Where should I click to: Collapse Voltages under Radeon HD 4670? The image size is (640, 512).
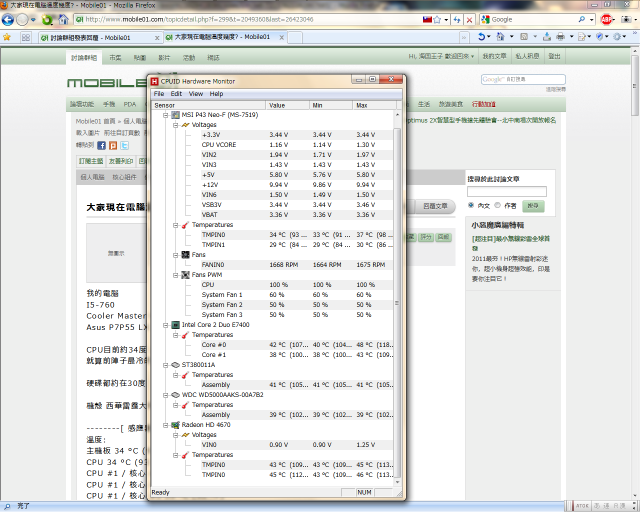coord(176,435)
